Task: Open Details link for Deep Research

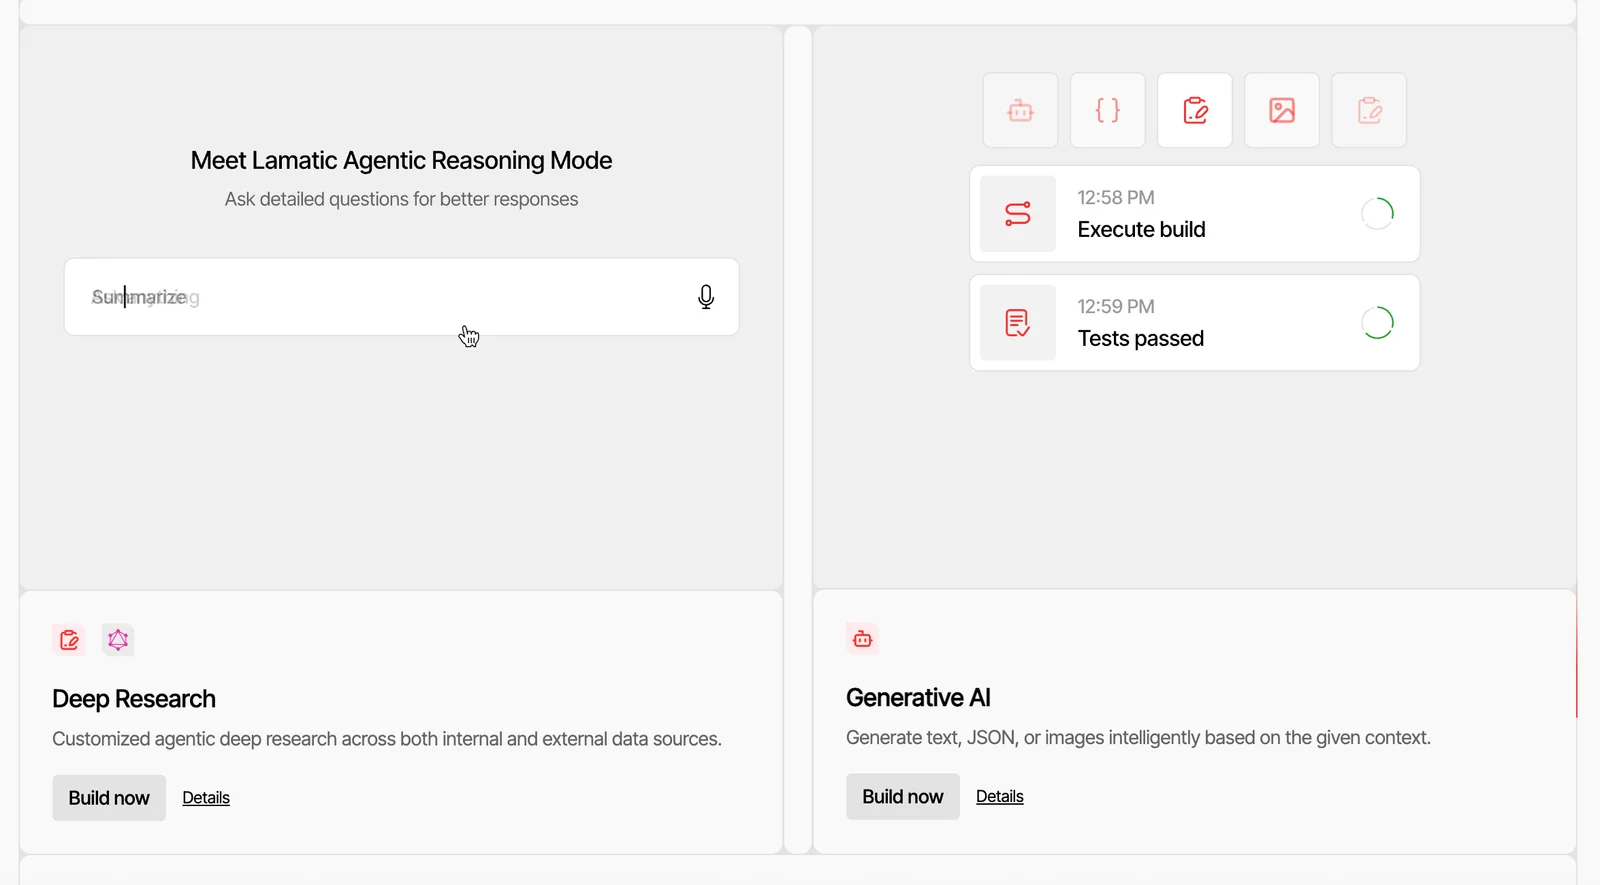Action: (x=206, y=798)
